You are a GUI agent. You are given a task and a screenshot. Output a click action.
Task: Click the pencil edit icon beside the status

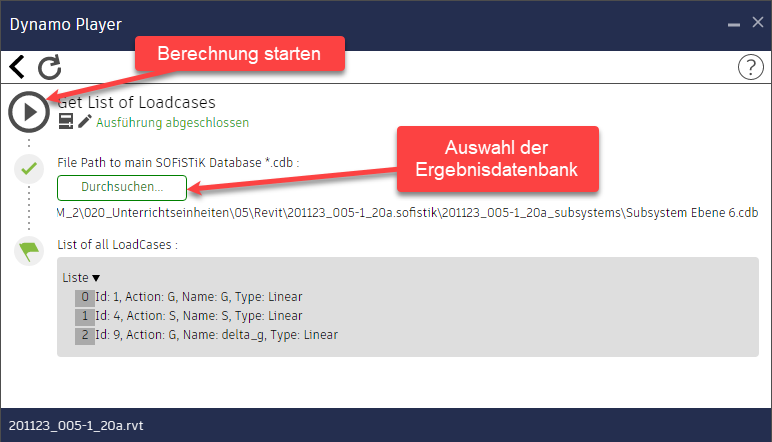point(84,122)
